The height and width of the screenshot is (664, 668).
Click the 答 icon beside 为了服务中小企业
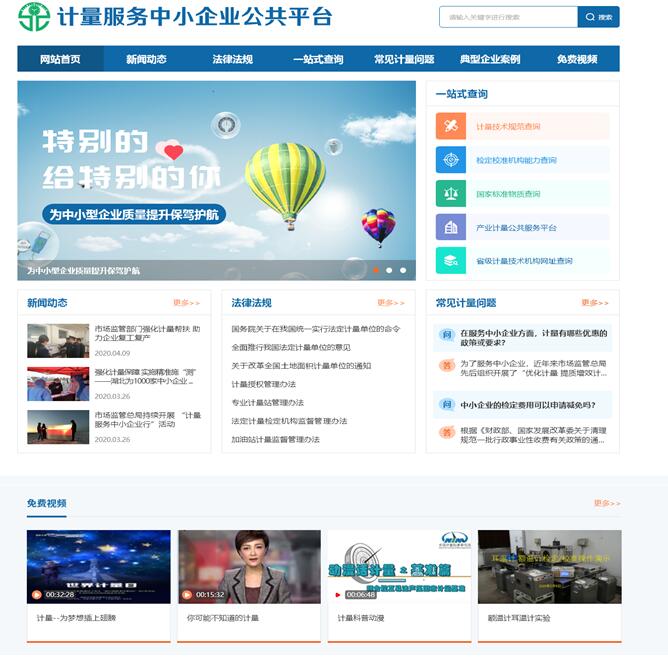pyautogui.click(x=446, y=365)
